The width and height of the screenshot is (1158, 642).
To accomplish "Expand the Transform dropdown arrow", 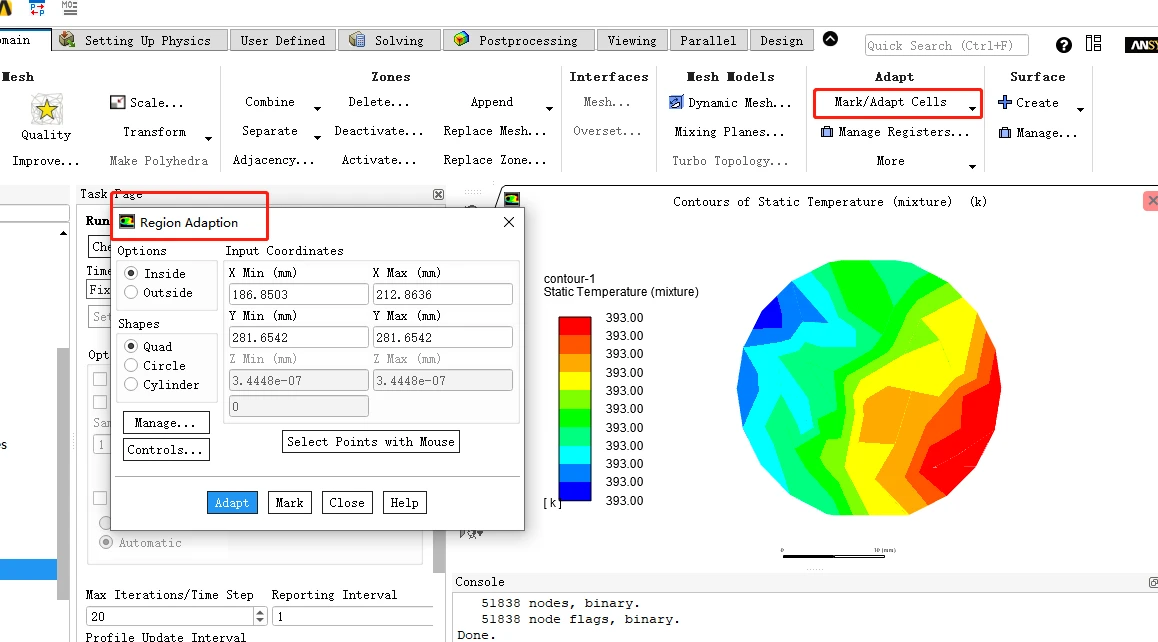I will (208, 139).
